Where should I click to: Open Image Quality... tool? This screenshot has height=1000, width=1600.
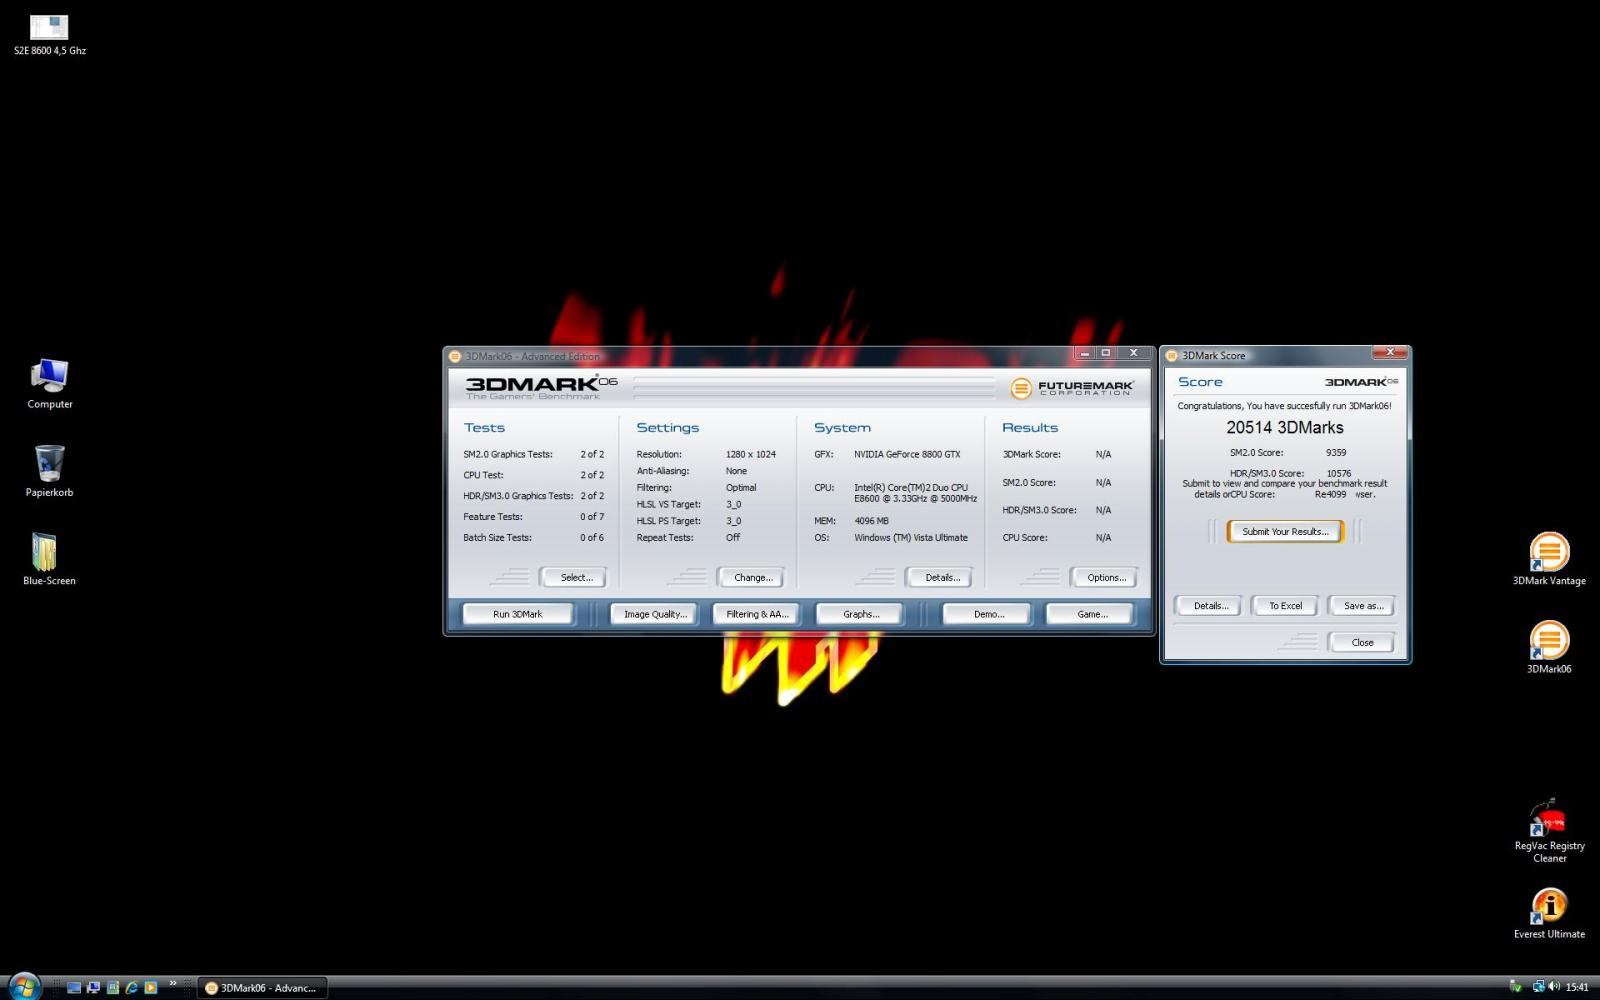655,614
